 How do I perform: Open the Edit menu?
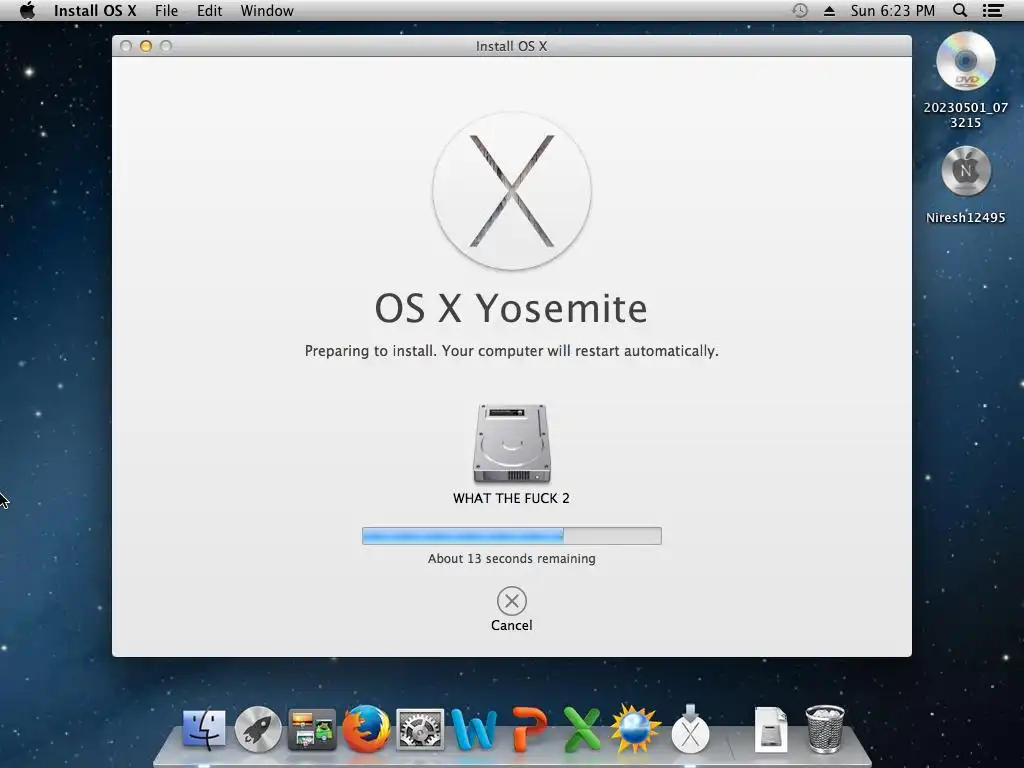210,10
